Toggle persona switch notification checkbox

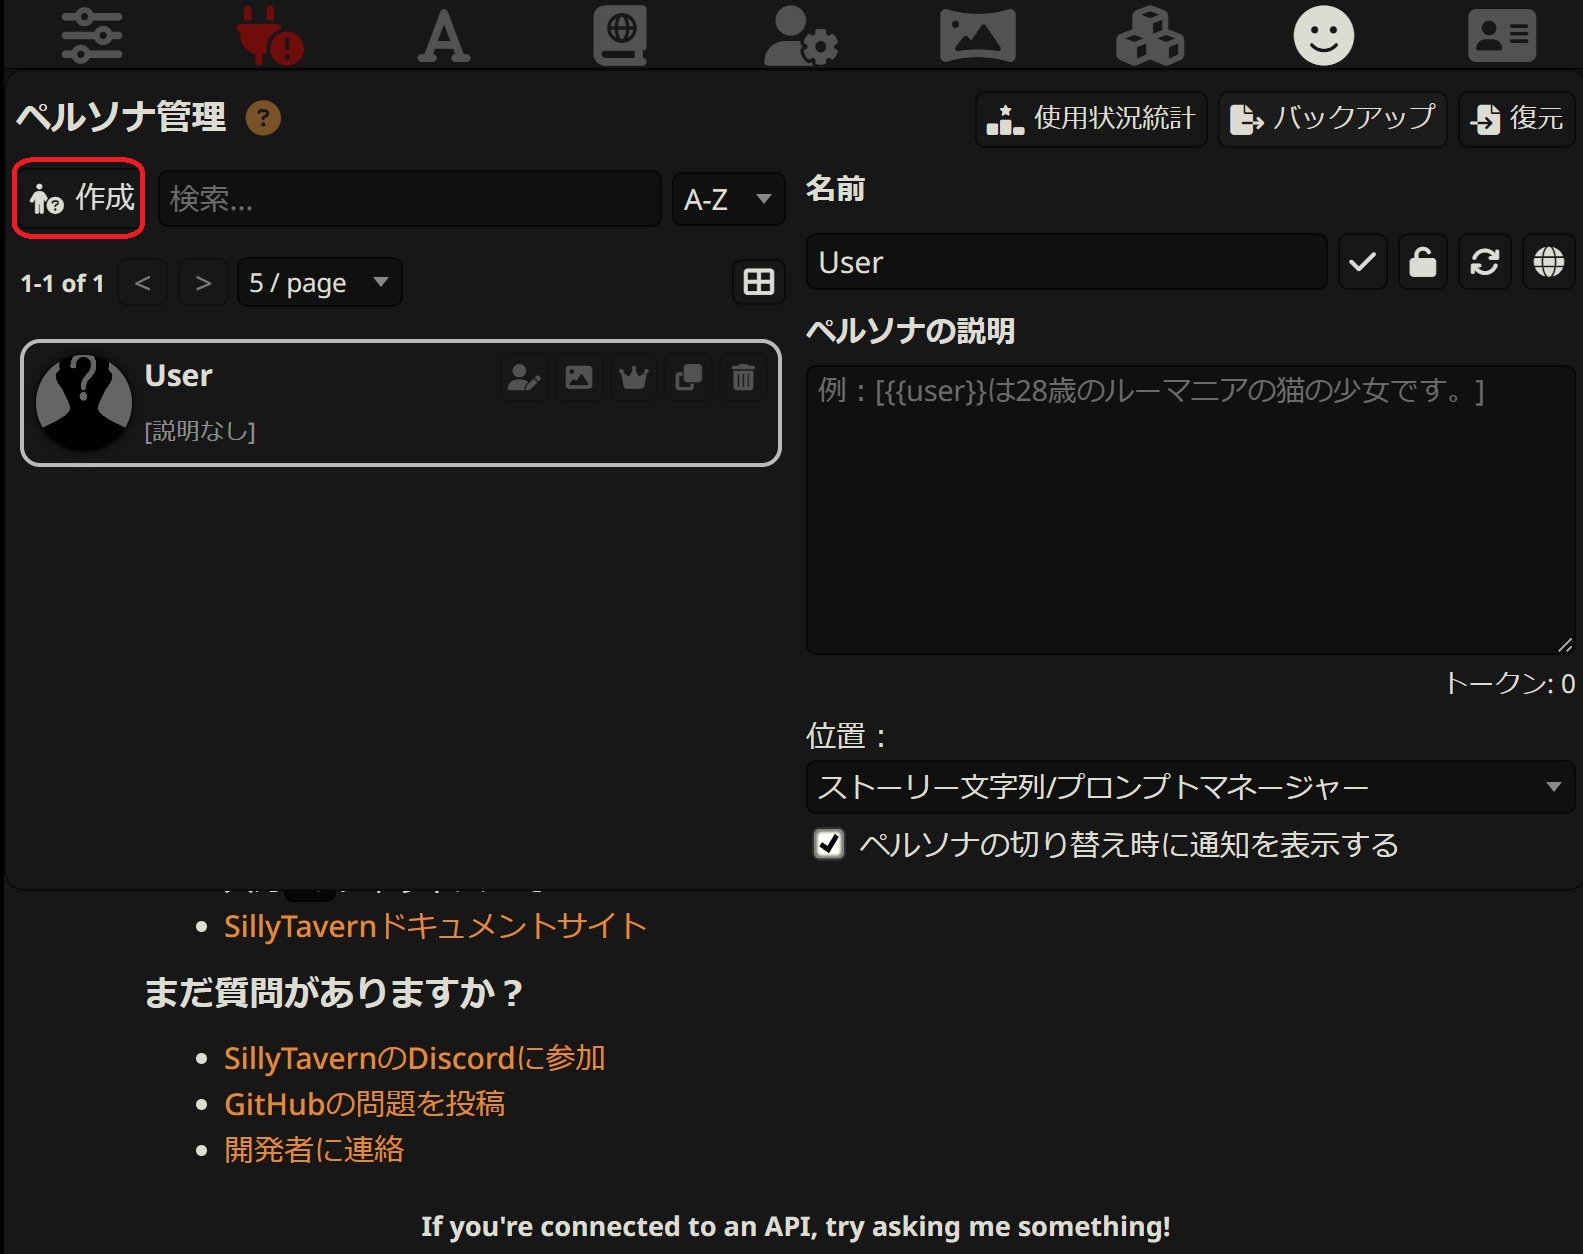click(x=829, y=845)
